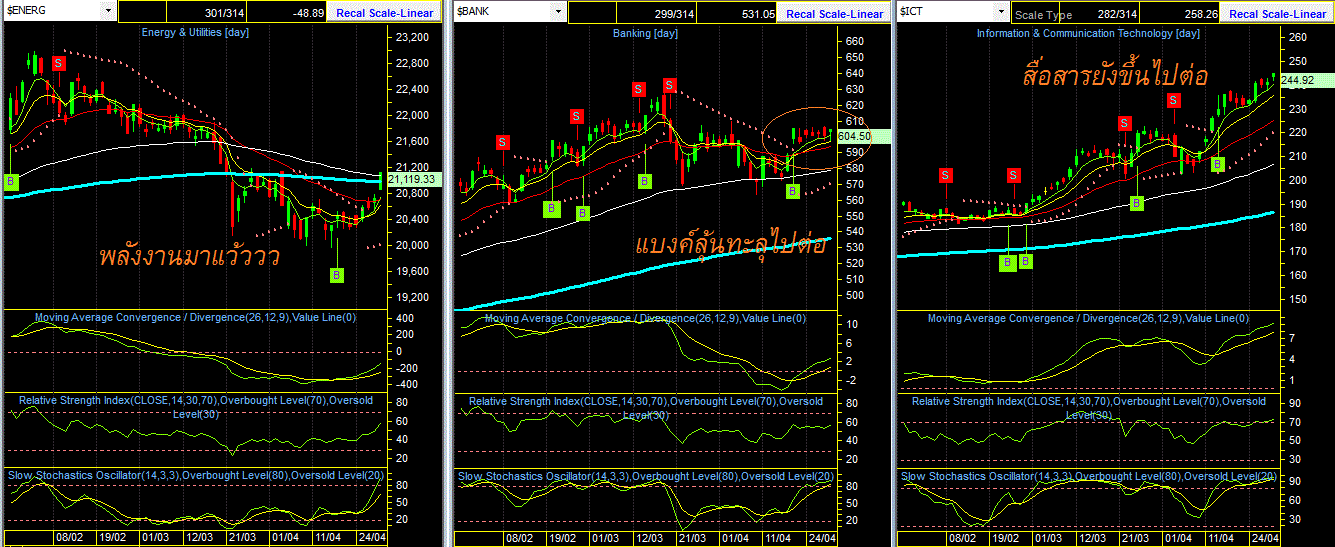The image size is (1335, 547).
Task: Select the rightmost B buy marker on Banking chart
Action: point(792,190)
